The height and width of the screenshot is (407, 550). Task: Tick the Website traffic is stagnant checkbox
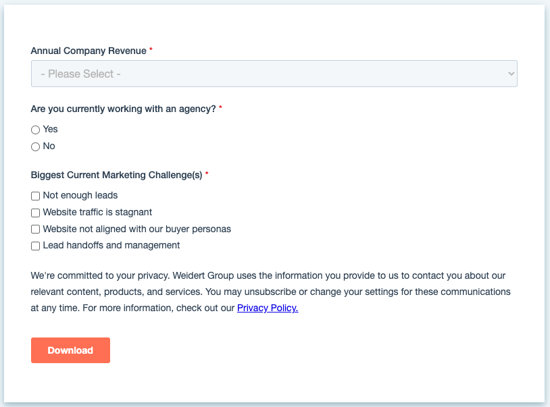tap(35, 213)
